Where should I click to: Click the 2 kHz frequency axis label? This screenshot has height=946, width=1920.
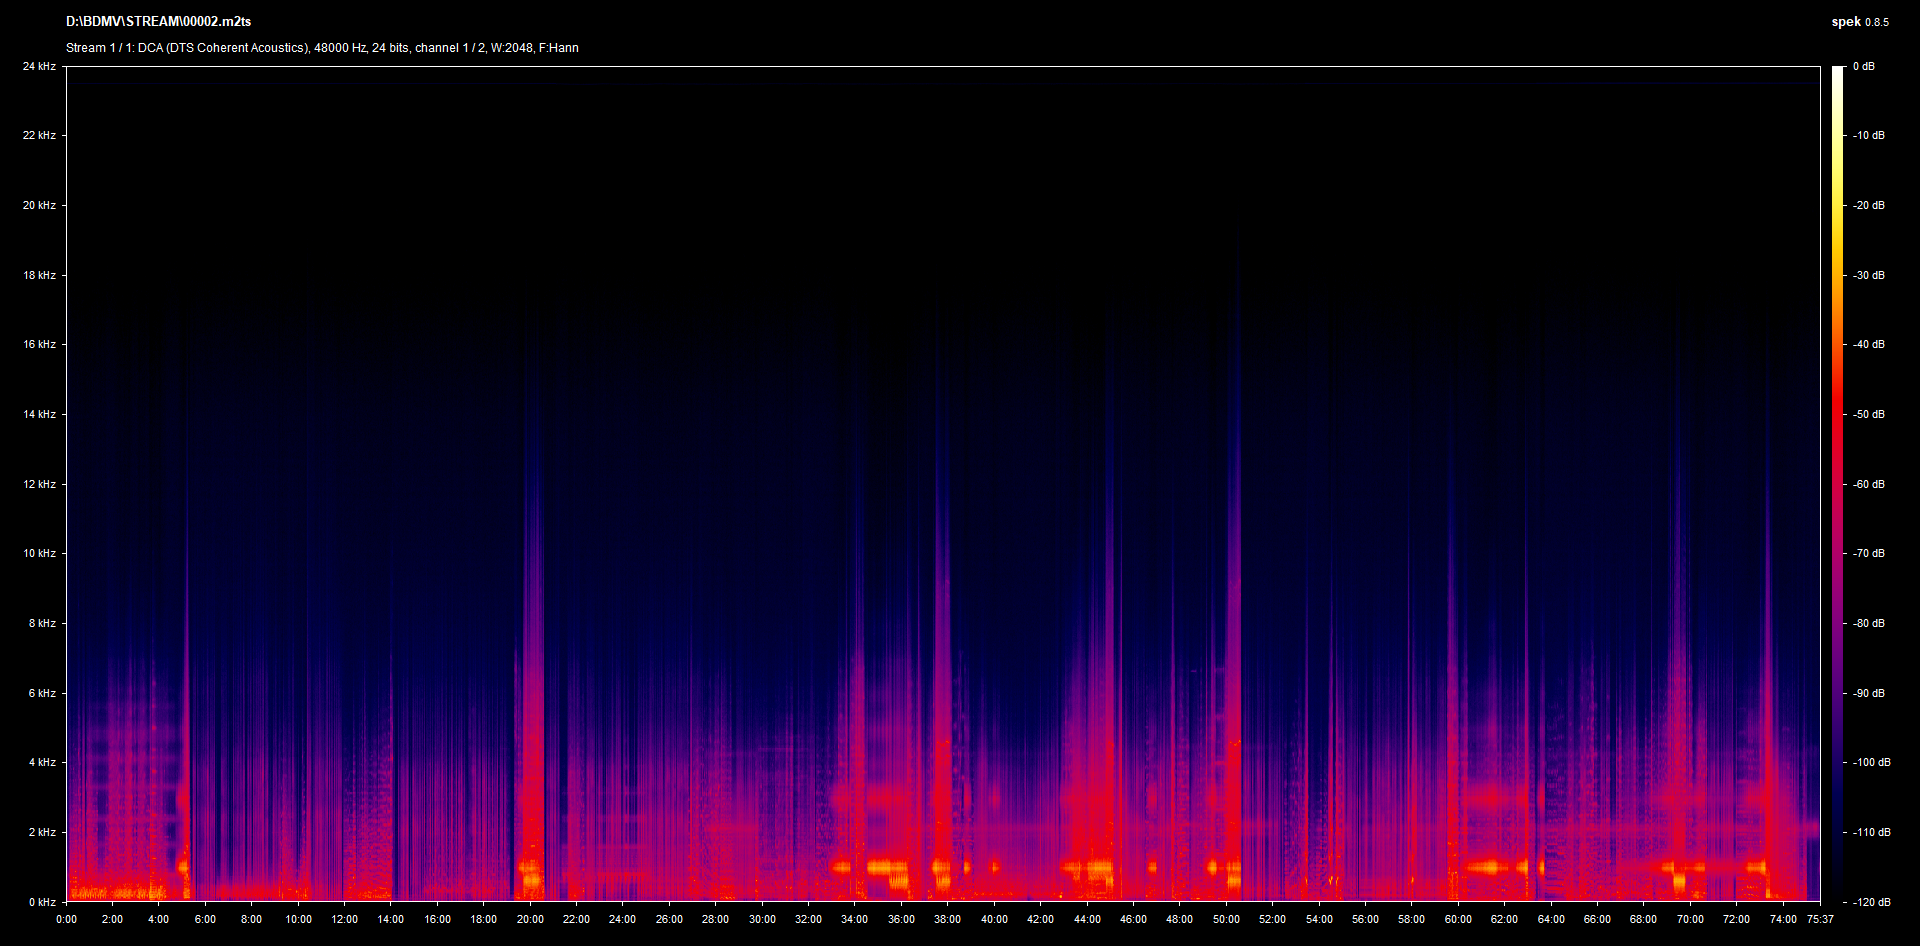point(42,832)
